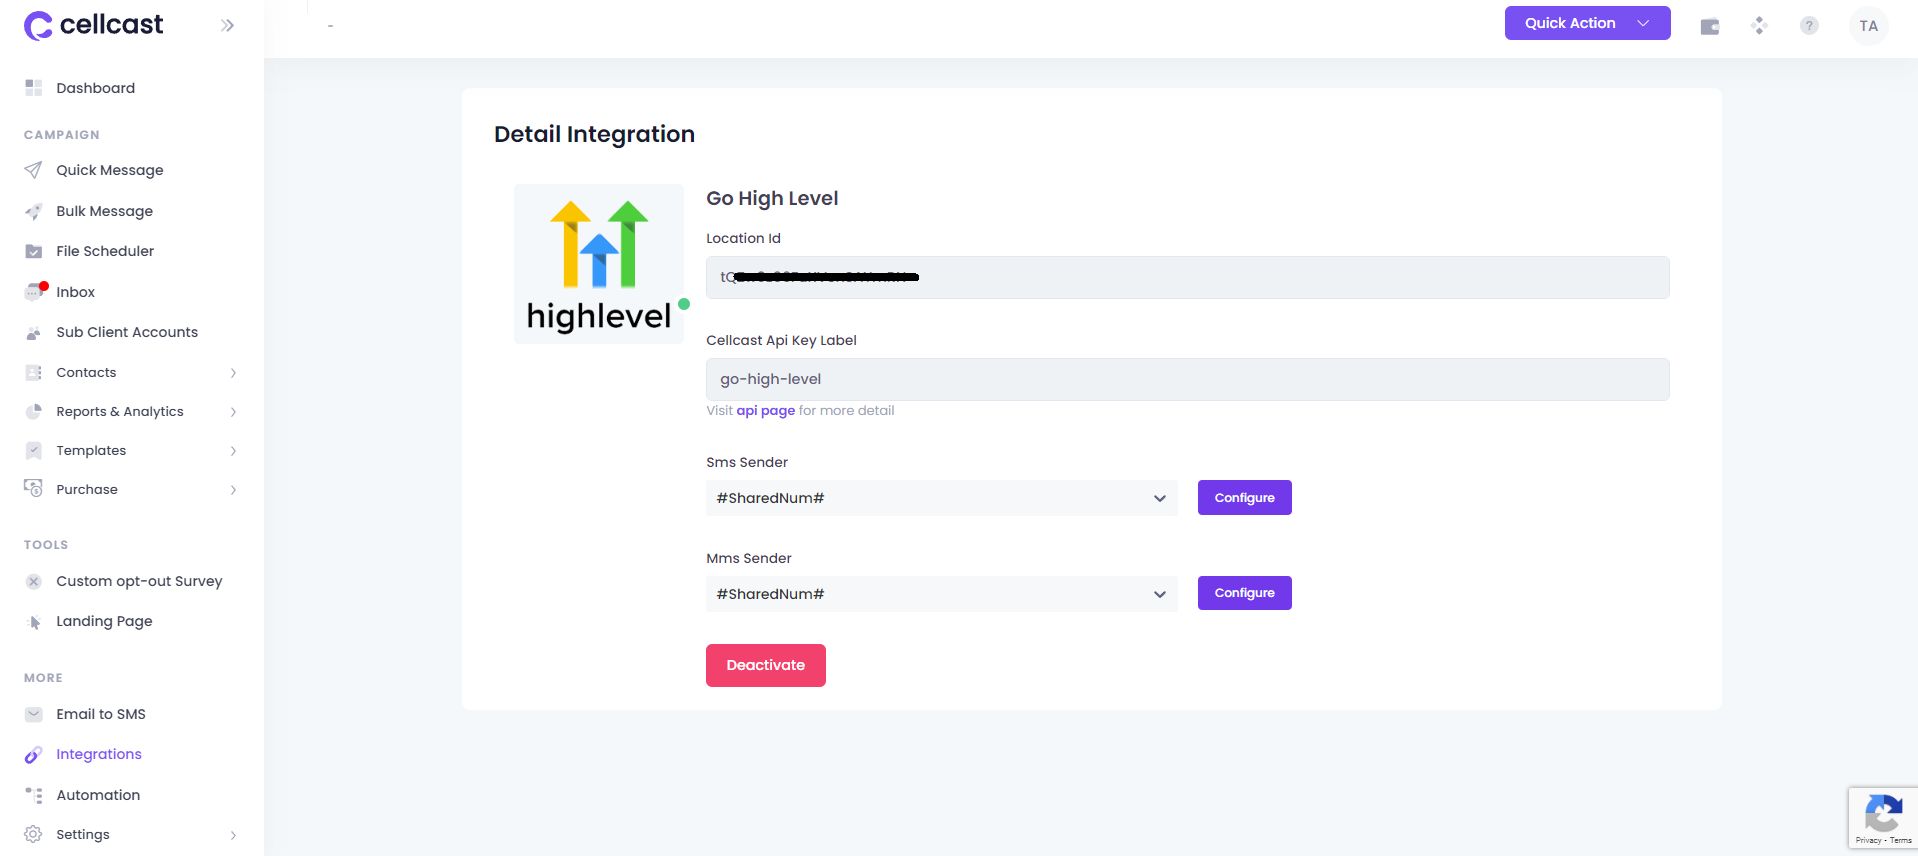
Task: Click the Contacts address book icon
Action: click(34, 372)
